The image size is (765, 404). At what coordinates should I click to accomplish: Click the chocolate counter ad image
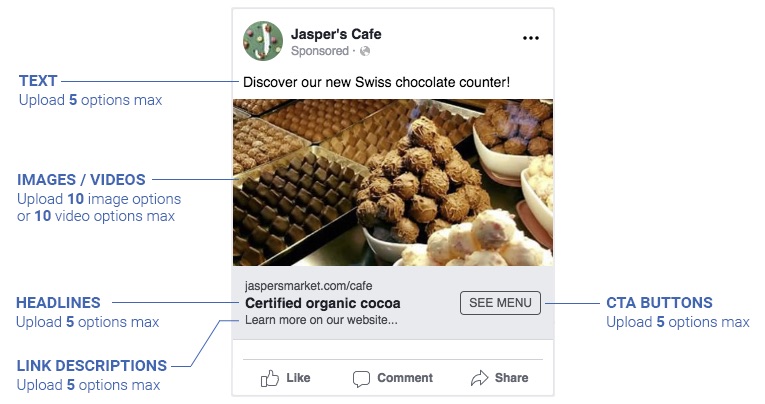tap(392, 181)
